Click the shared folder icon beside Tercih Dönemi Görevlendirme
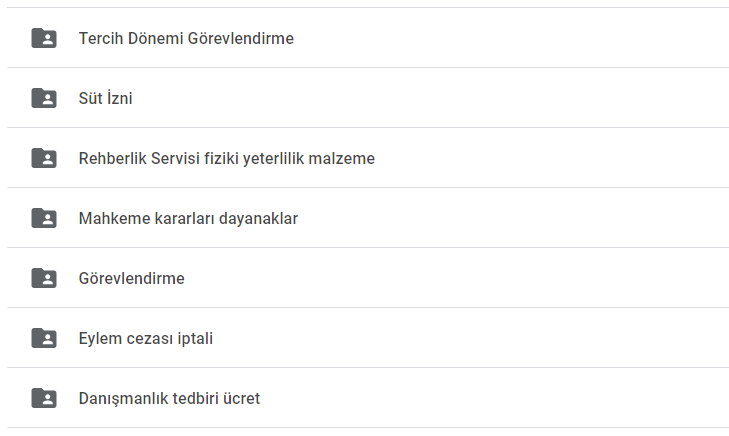729x436 pixels. click(x=44, y=38)
